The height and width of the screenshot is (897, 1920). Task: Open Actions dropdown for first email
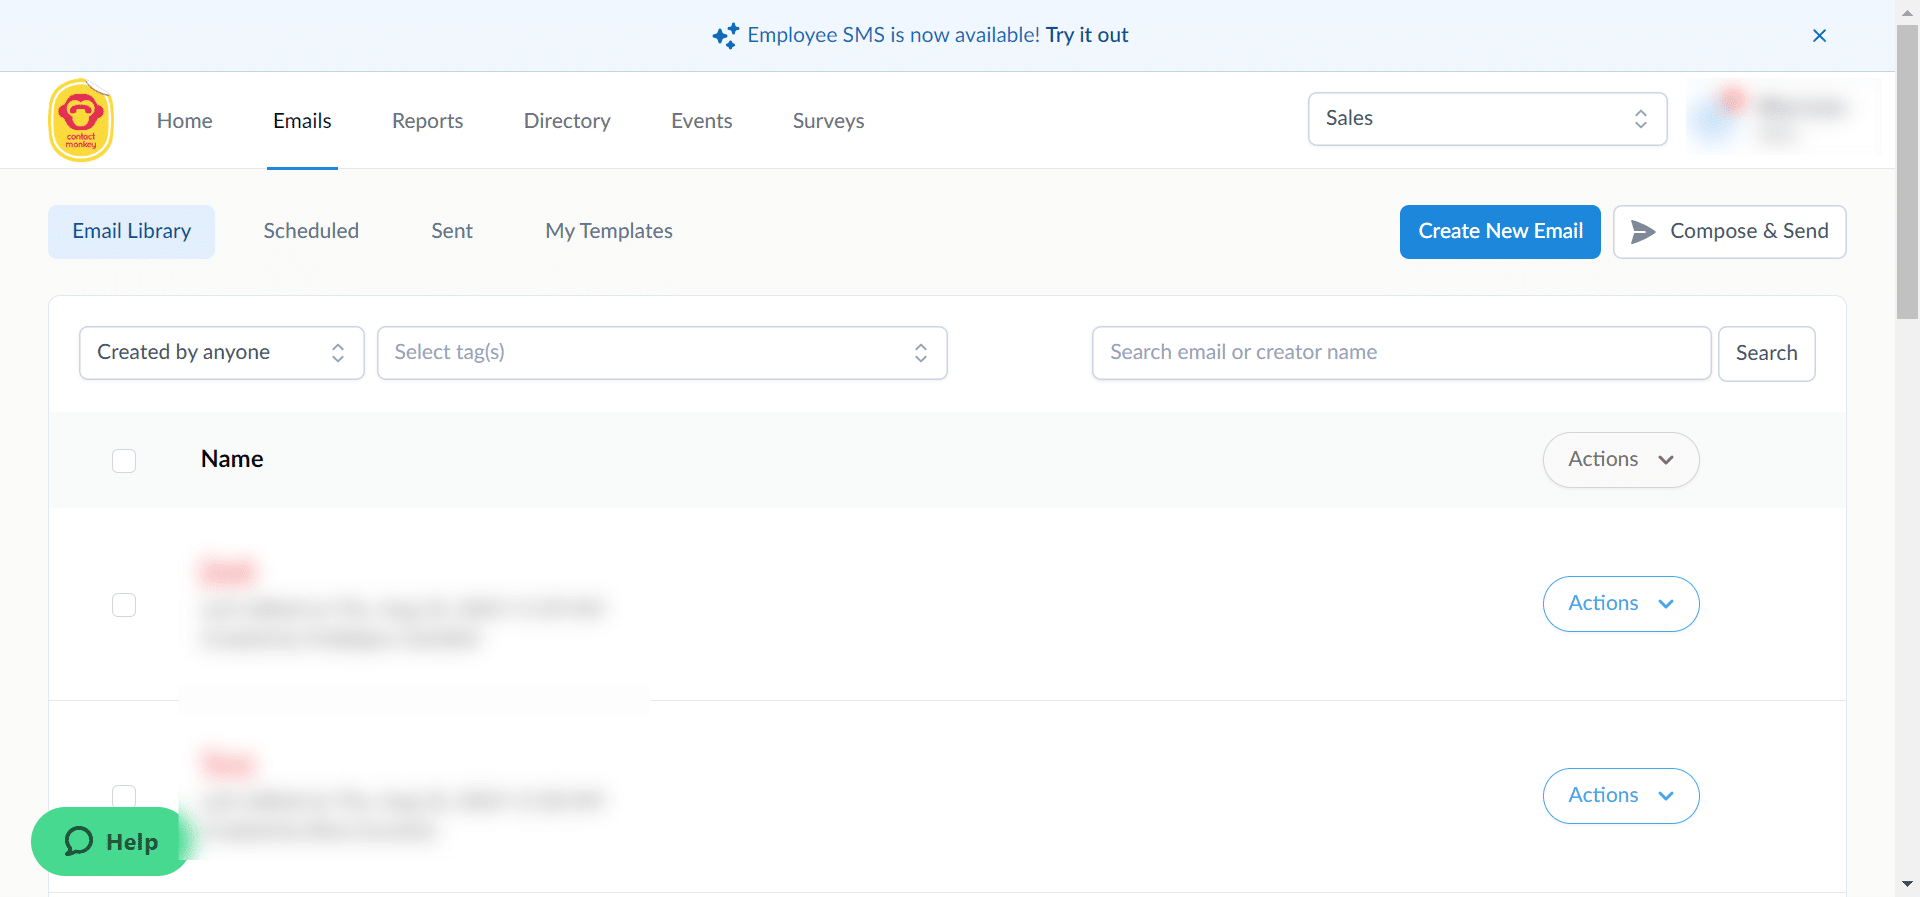[1620, 604]
